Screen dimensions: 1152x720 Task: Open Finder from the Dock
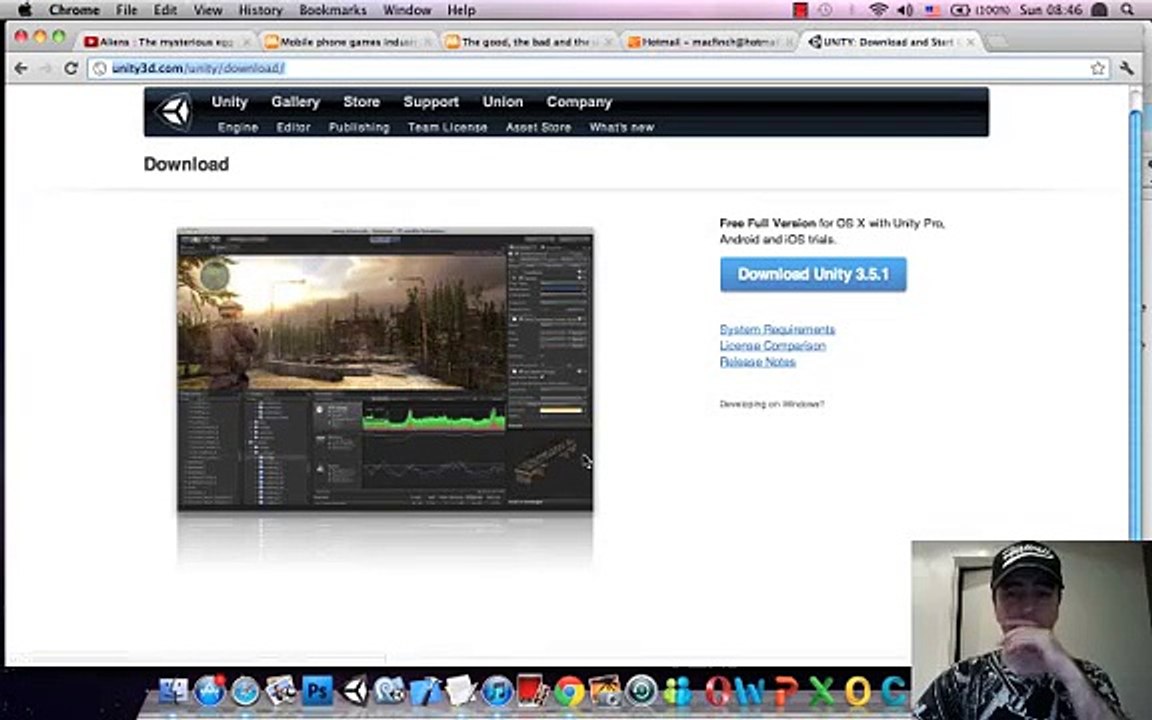(x=173, y=691)
